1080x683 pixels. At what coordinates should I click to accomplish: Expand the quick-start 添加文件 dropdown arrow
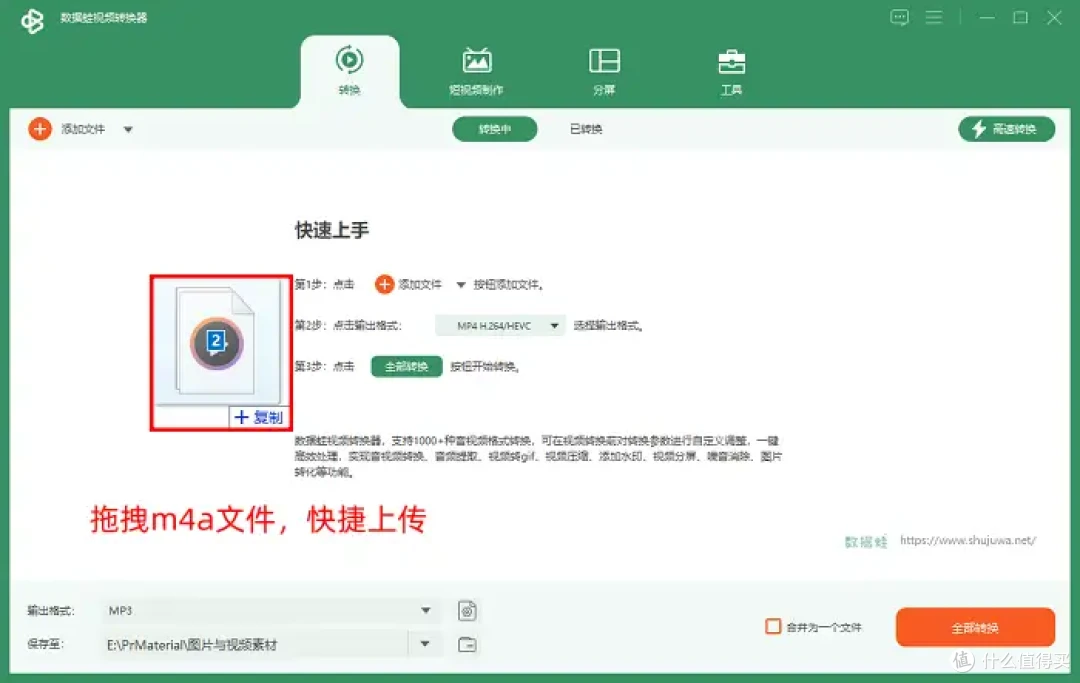461,285
